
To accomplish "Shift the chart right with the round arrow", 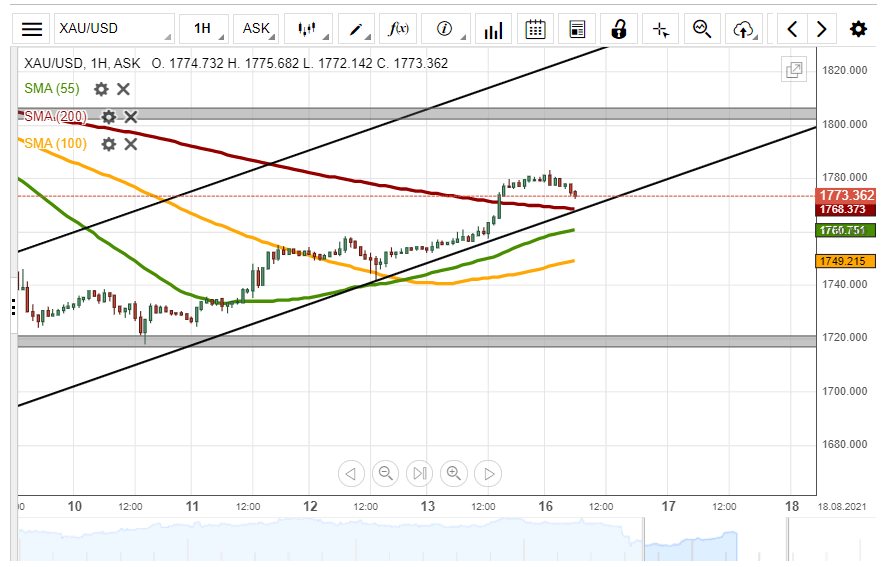I will pyautogui.click(x=488, y=474).
